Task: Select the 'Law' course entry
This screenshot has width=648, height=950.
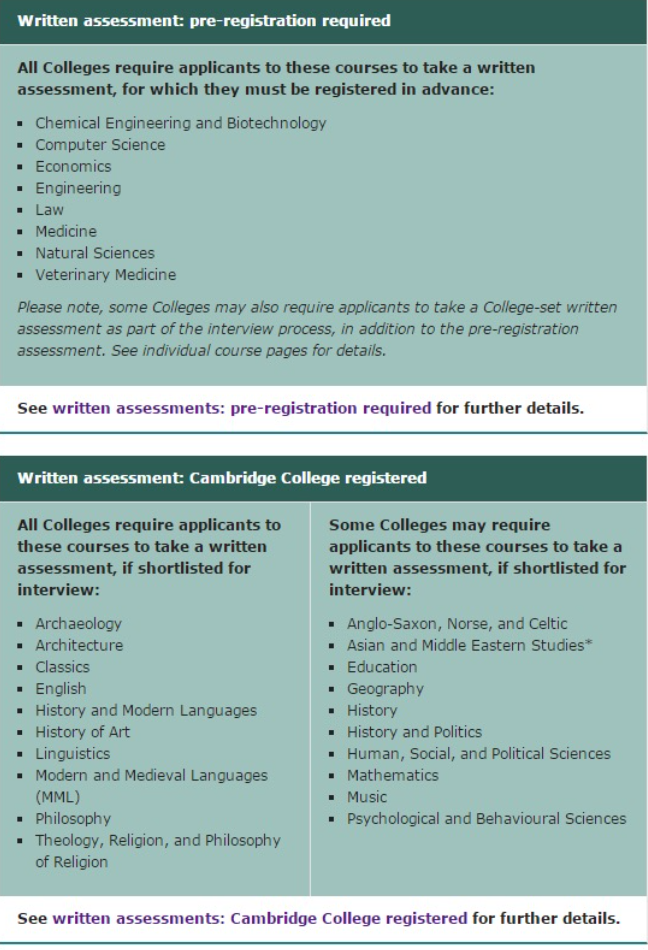Action: pos(49,210)
